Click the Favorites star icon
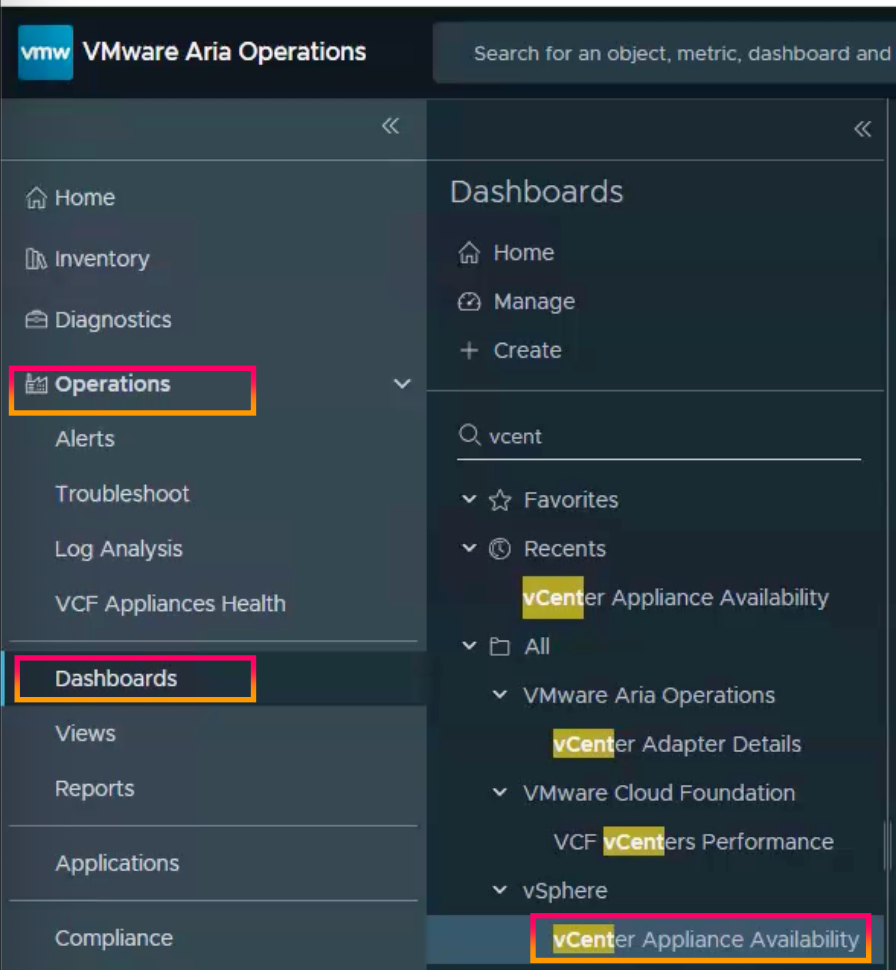Viewport: 896px width, 970px height. click(499, 500)
